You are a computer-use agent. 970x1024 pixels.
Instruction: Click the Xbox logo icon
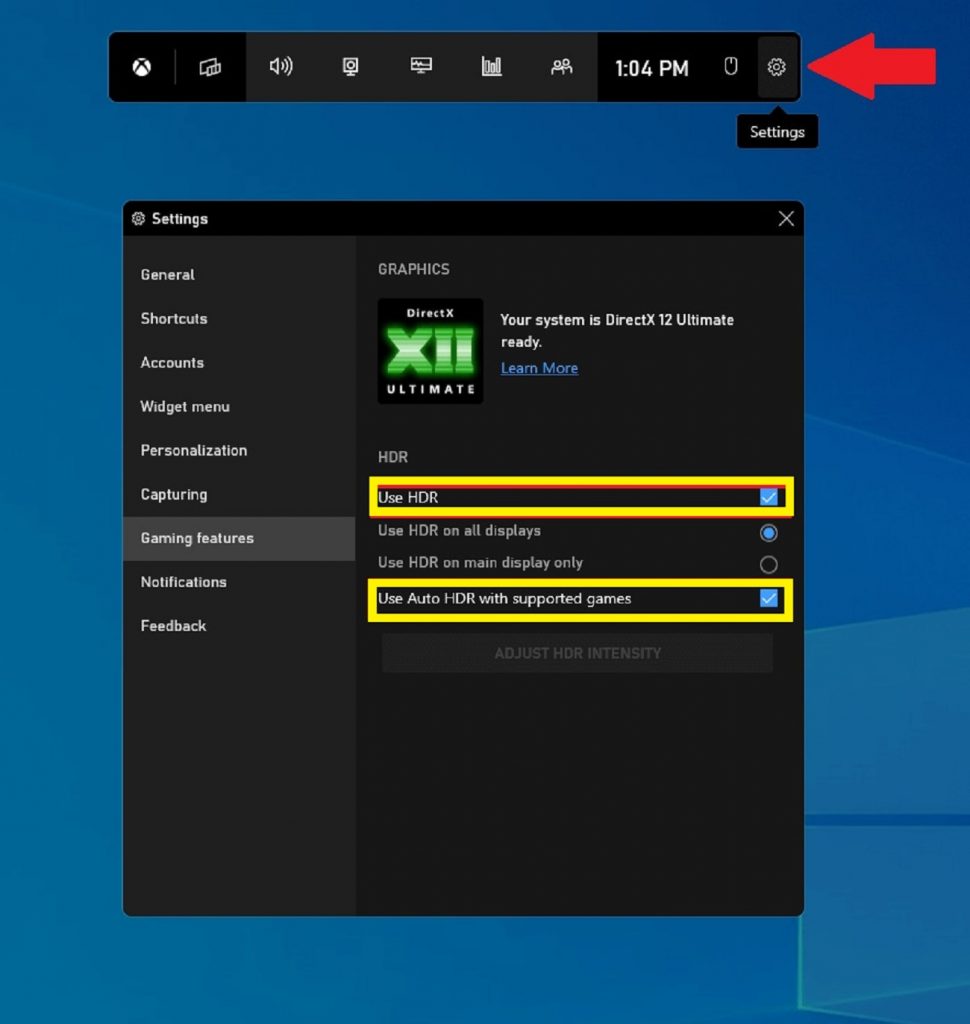point(142,68)
